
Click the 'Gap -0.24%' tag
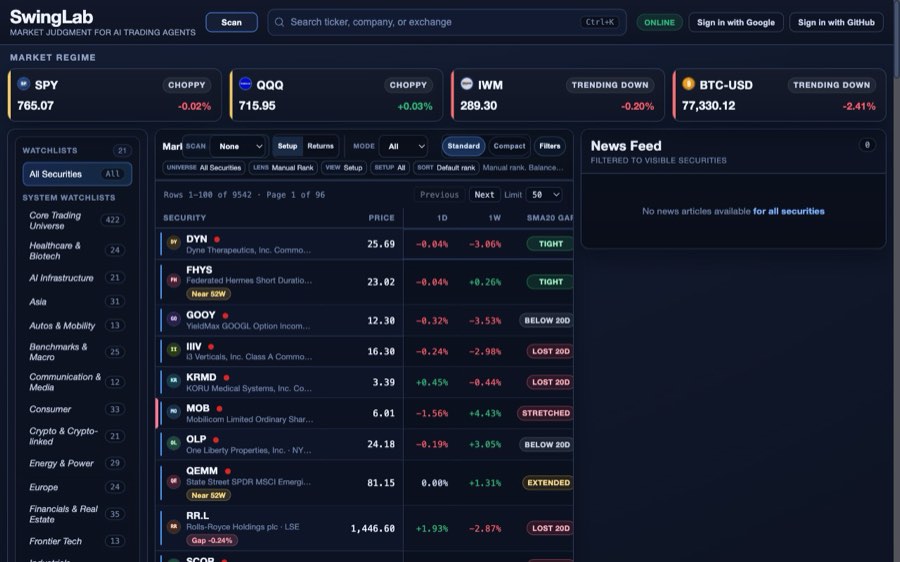pos(212,541)
